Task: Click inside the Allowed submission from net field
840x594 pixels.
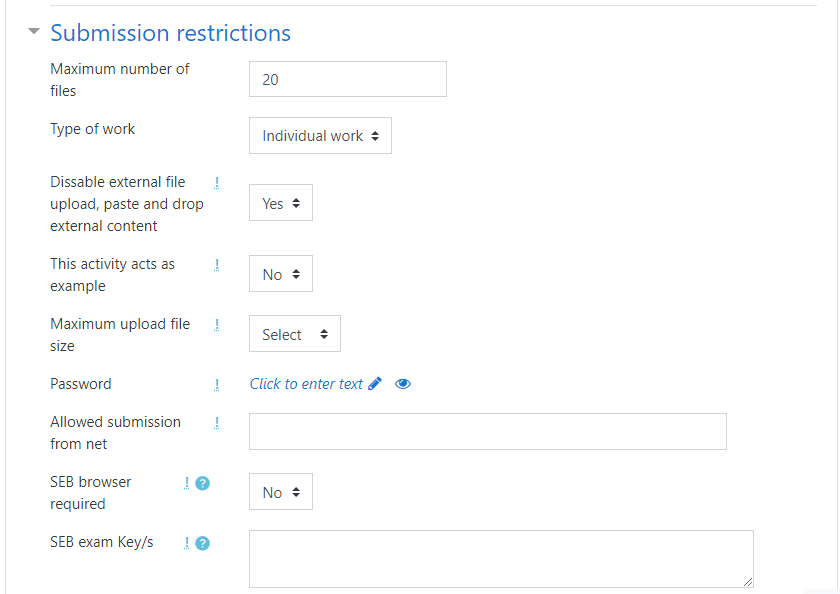Action: [x=486, y=431]
